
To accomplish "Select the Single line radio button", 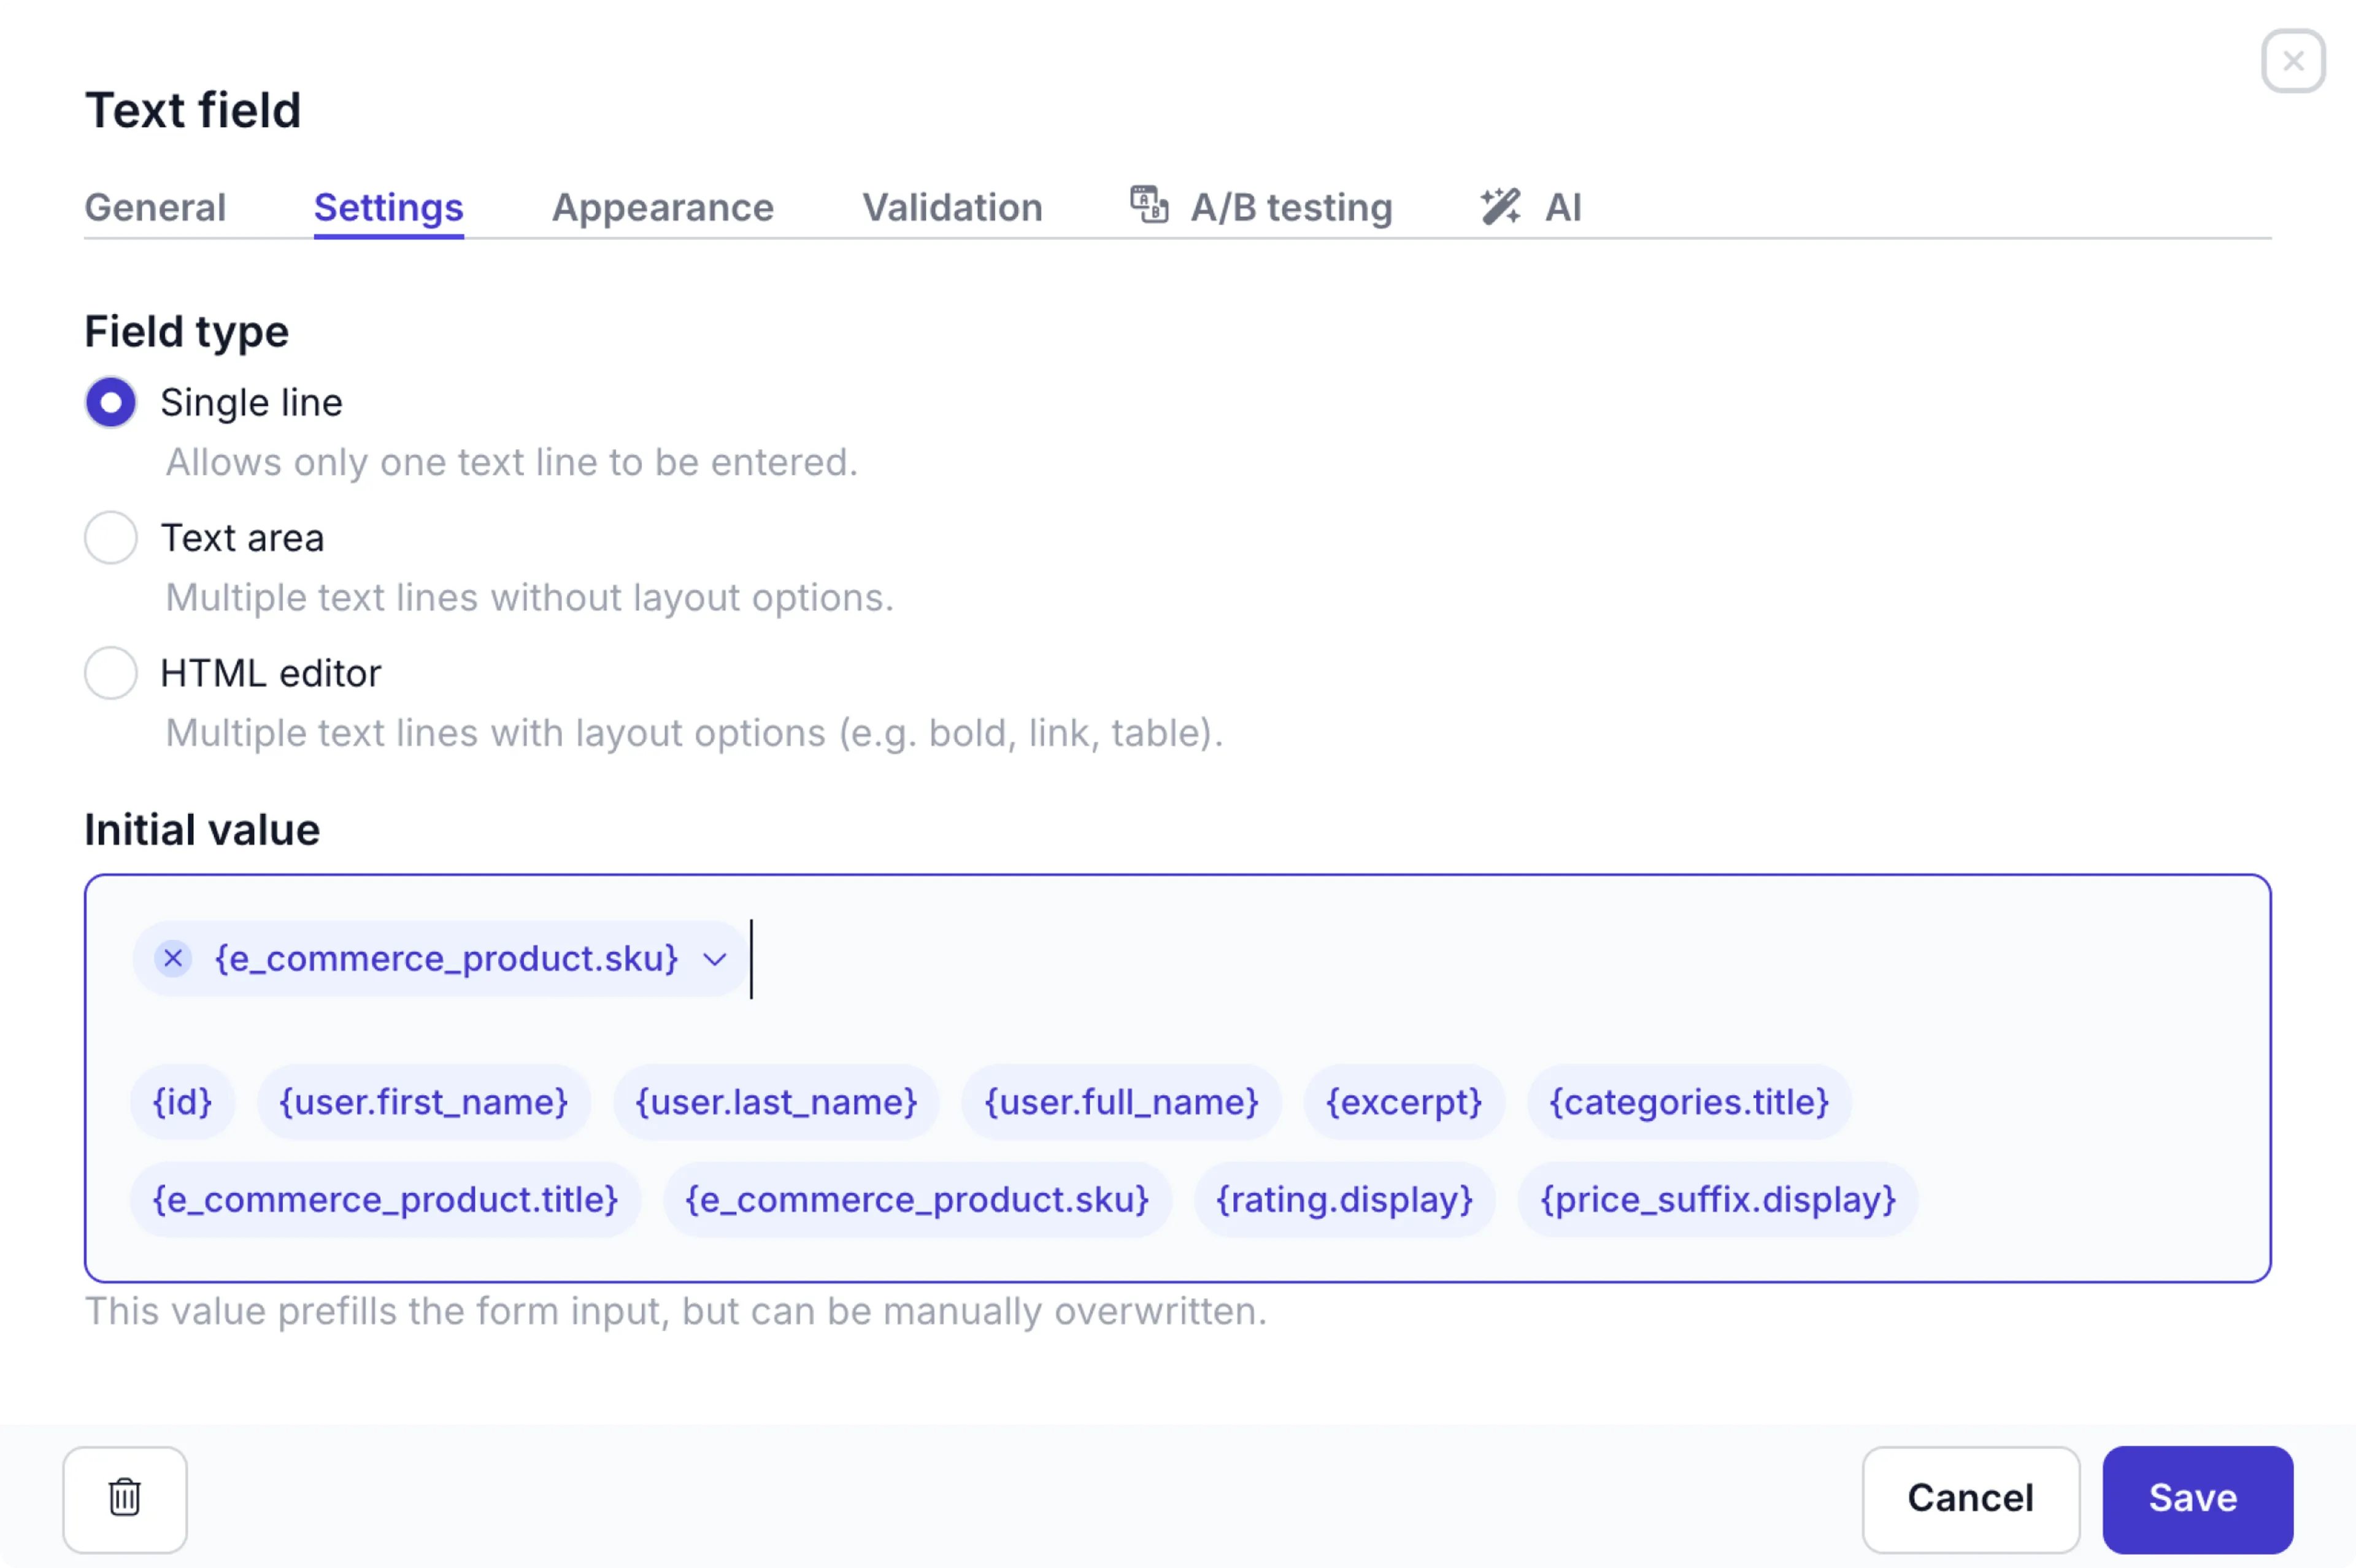I will pyautogui.click(x=111, y=402).
